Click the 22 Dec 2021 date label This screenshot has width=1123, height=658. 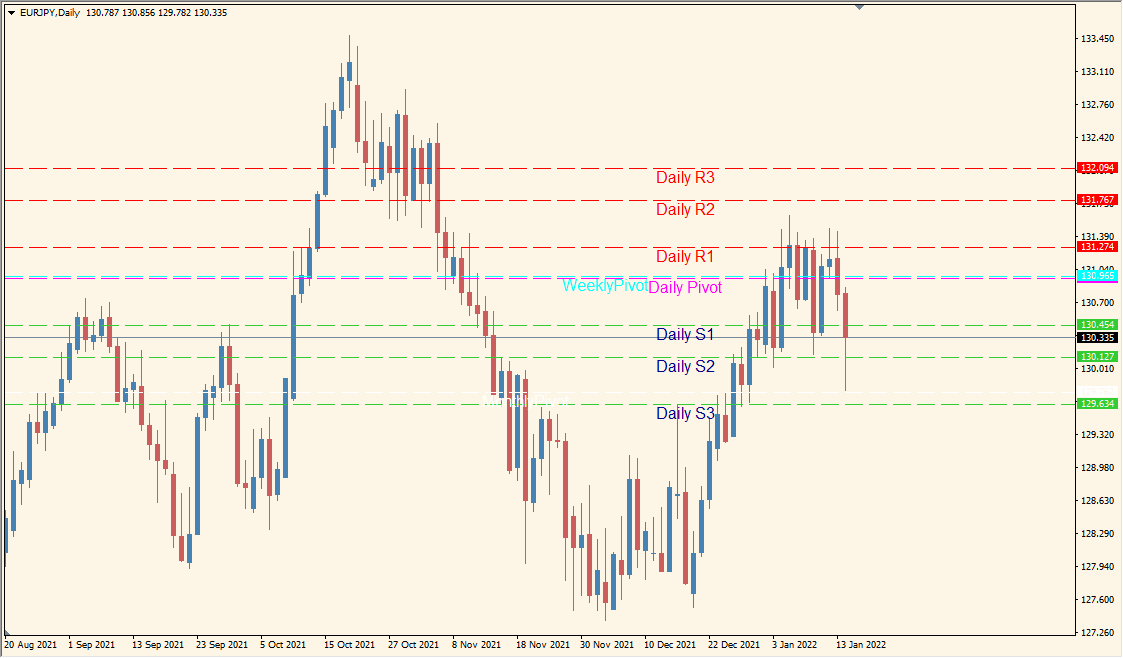click(x=734, y=644)
